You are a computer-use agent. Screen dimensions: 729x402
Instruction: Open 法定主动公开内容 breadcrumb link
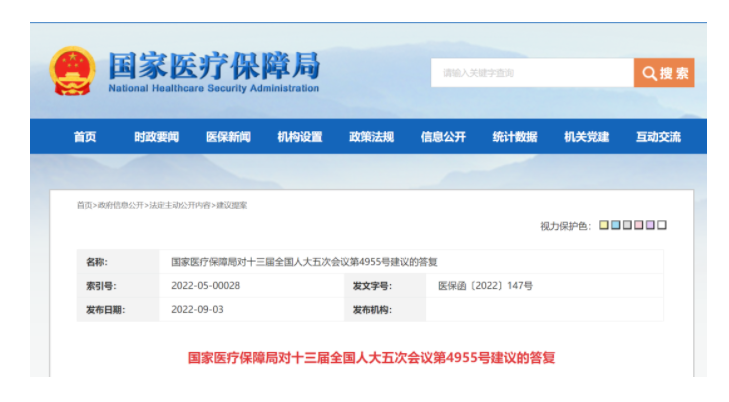179,205
